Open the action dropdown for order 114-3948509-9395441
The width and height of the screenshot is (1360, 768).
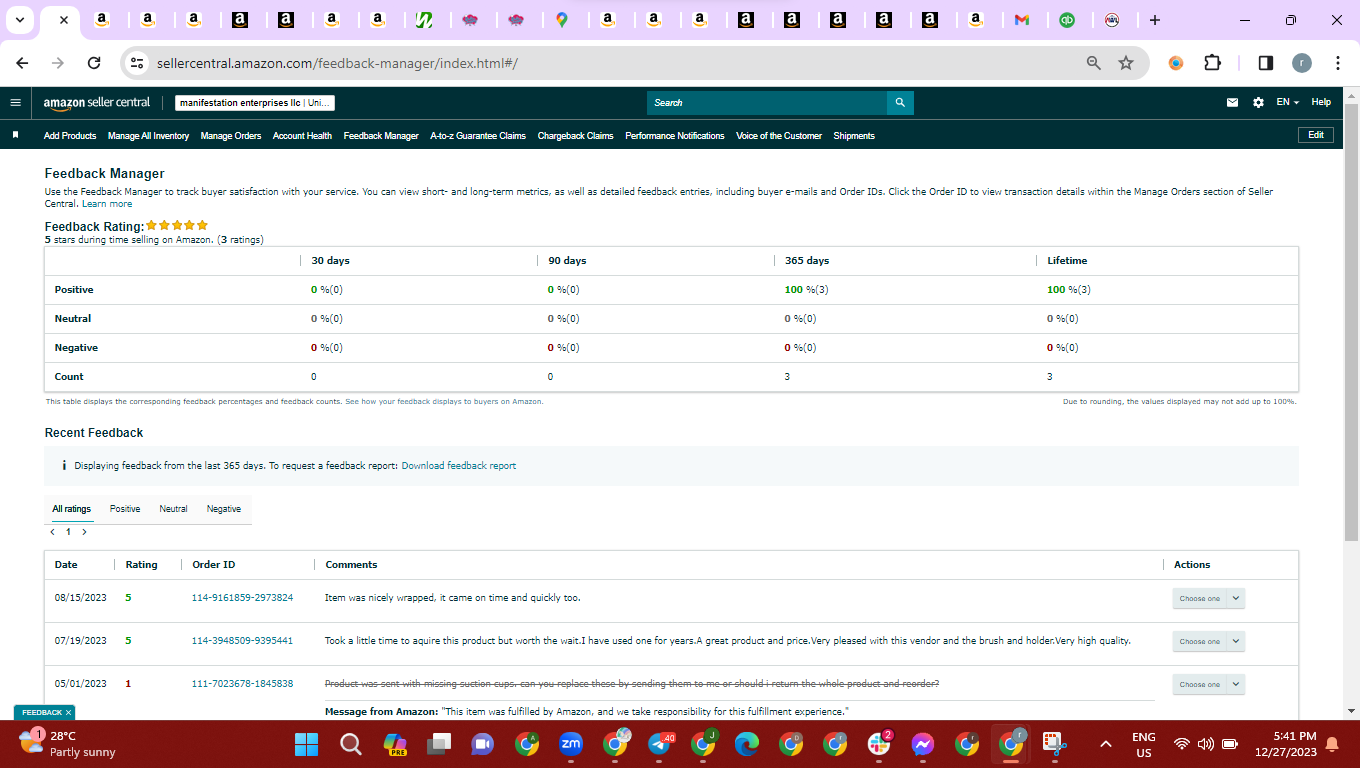tap(1208, 641)
